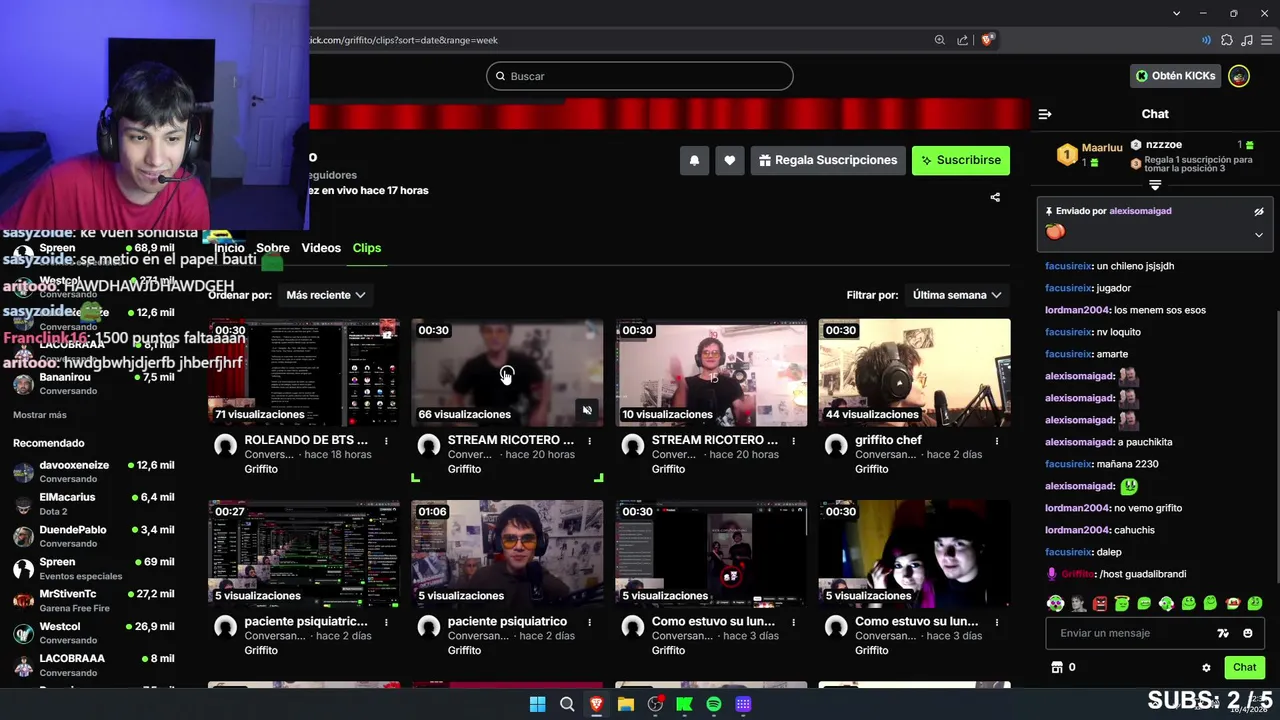The width and height of the screenshot is (1280, 720).
Task: Toggle the heart follow button
Action: pos(730,160)
